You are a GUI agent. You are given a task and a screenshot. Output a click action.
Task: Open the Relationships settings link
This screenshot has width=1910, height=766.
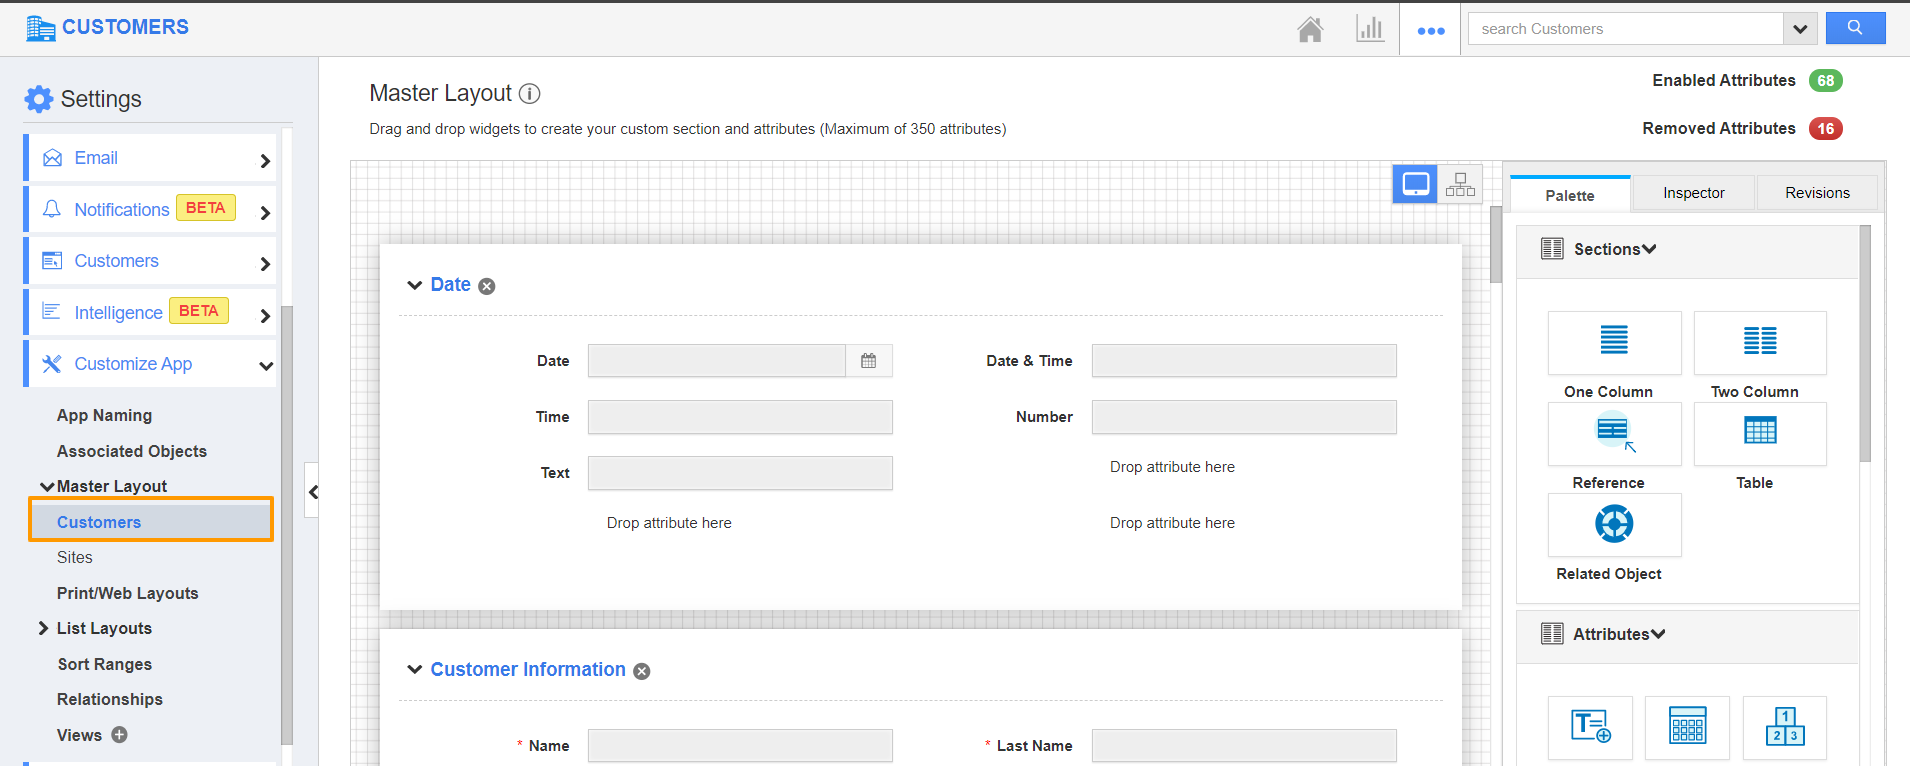(x=110, y=699)
